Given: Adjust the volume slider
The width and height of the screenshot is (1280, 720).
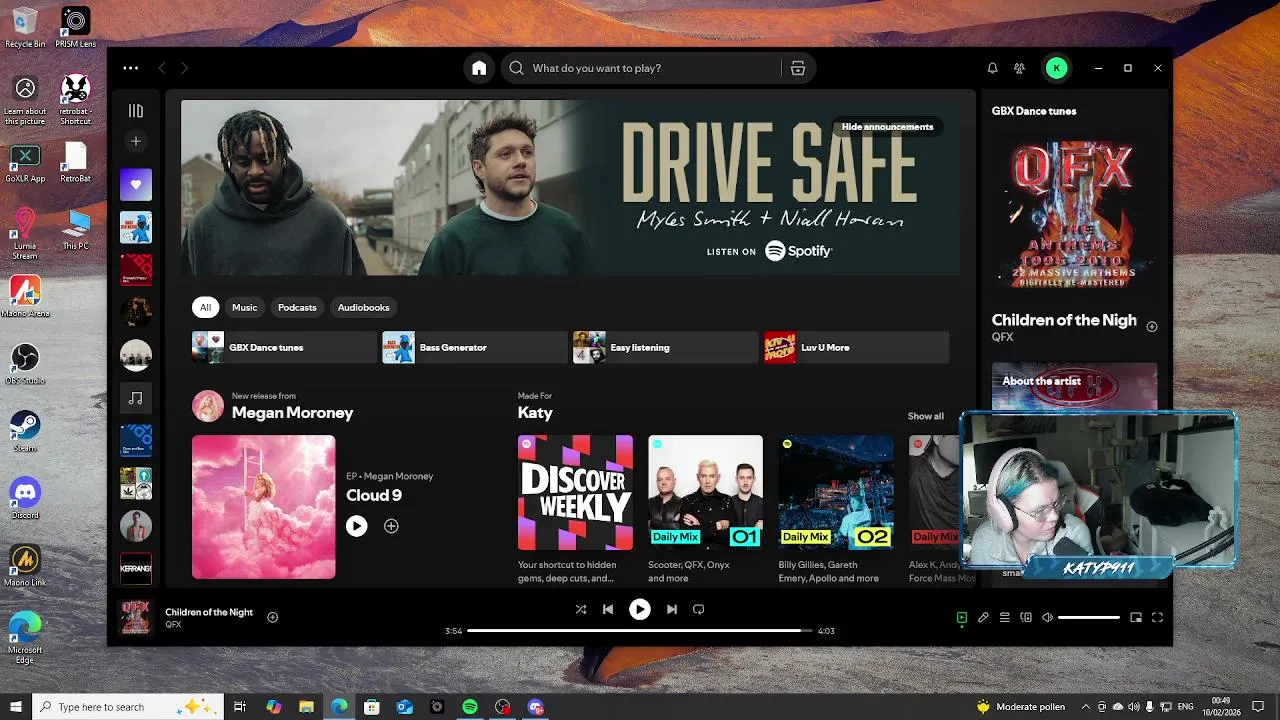Looking at the screenshot, I should tap(1089, 618).
